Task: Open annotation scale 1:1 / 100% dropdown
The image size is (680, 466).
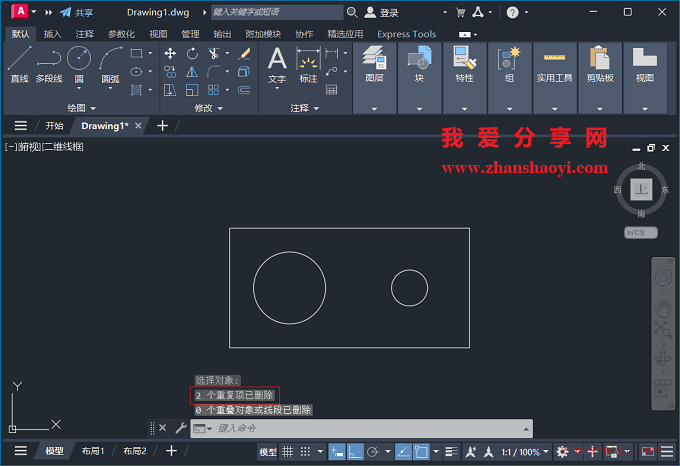Action: 525,452
